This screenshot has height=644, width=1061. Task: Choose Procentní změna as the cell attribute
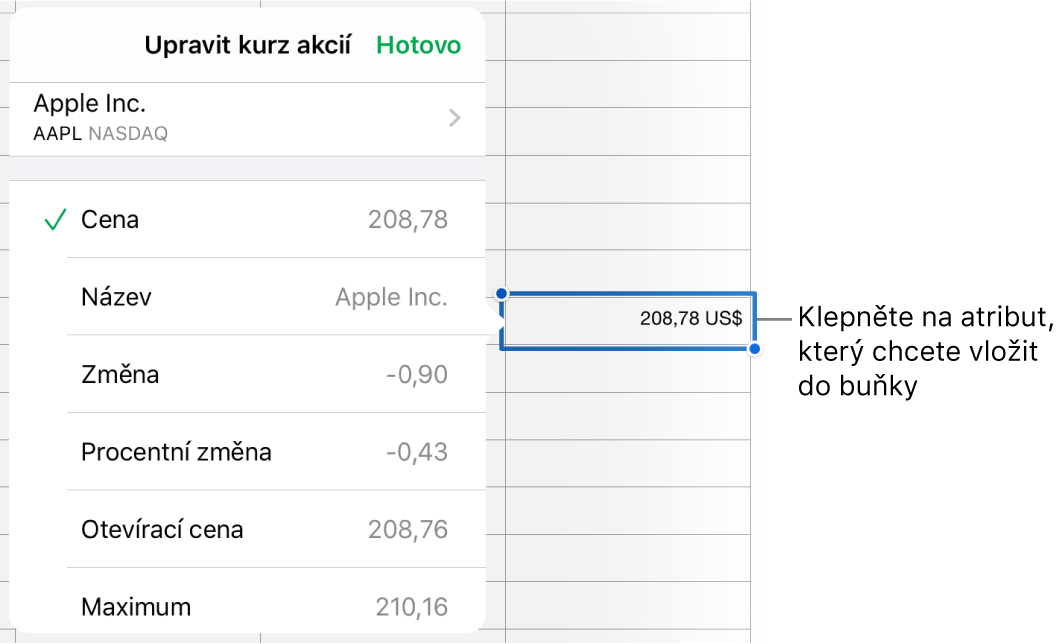point(250,452)
